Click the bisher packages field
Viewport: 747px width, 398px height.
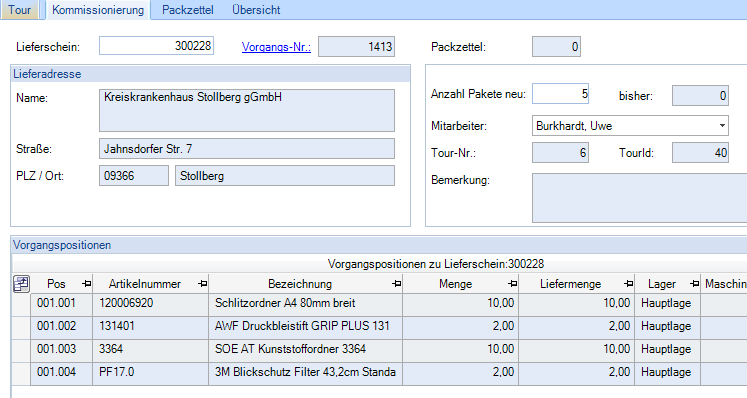pyautogui.click(x=700, y=96)
